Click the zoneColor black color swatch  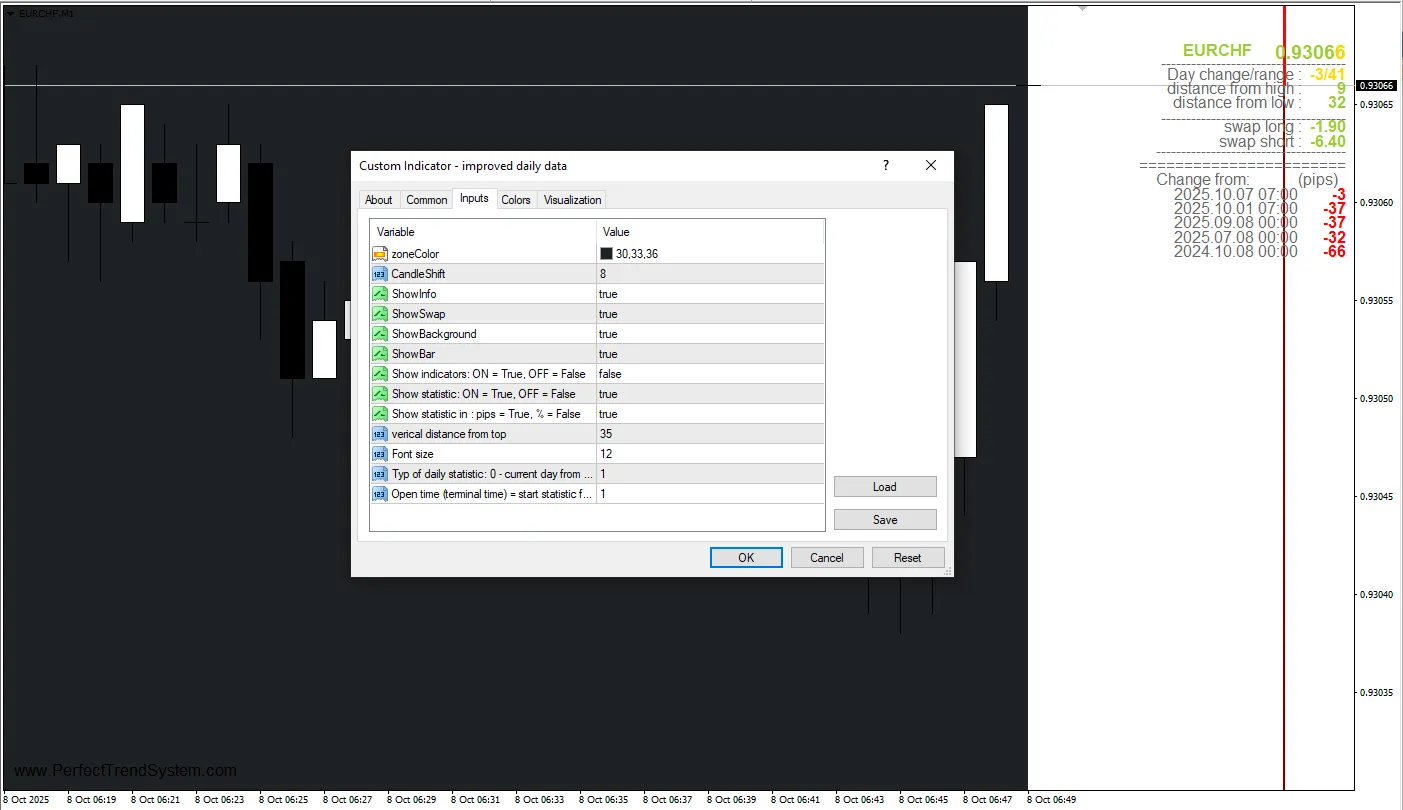click(x=606, y=254)
